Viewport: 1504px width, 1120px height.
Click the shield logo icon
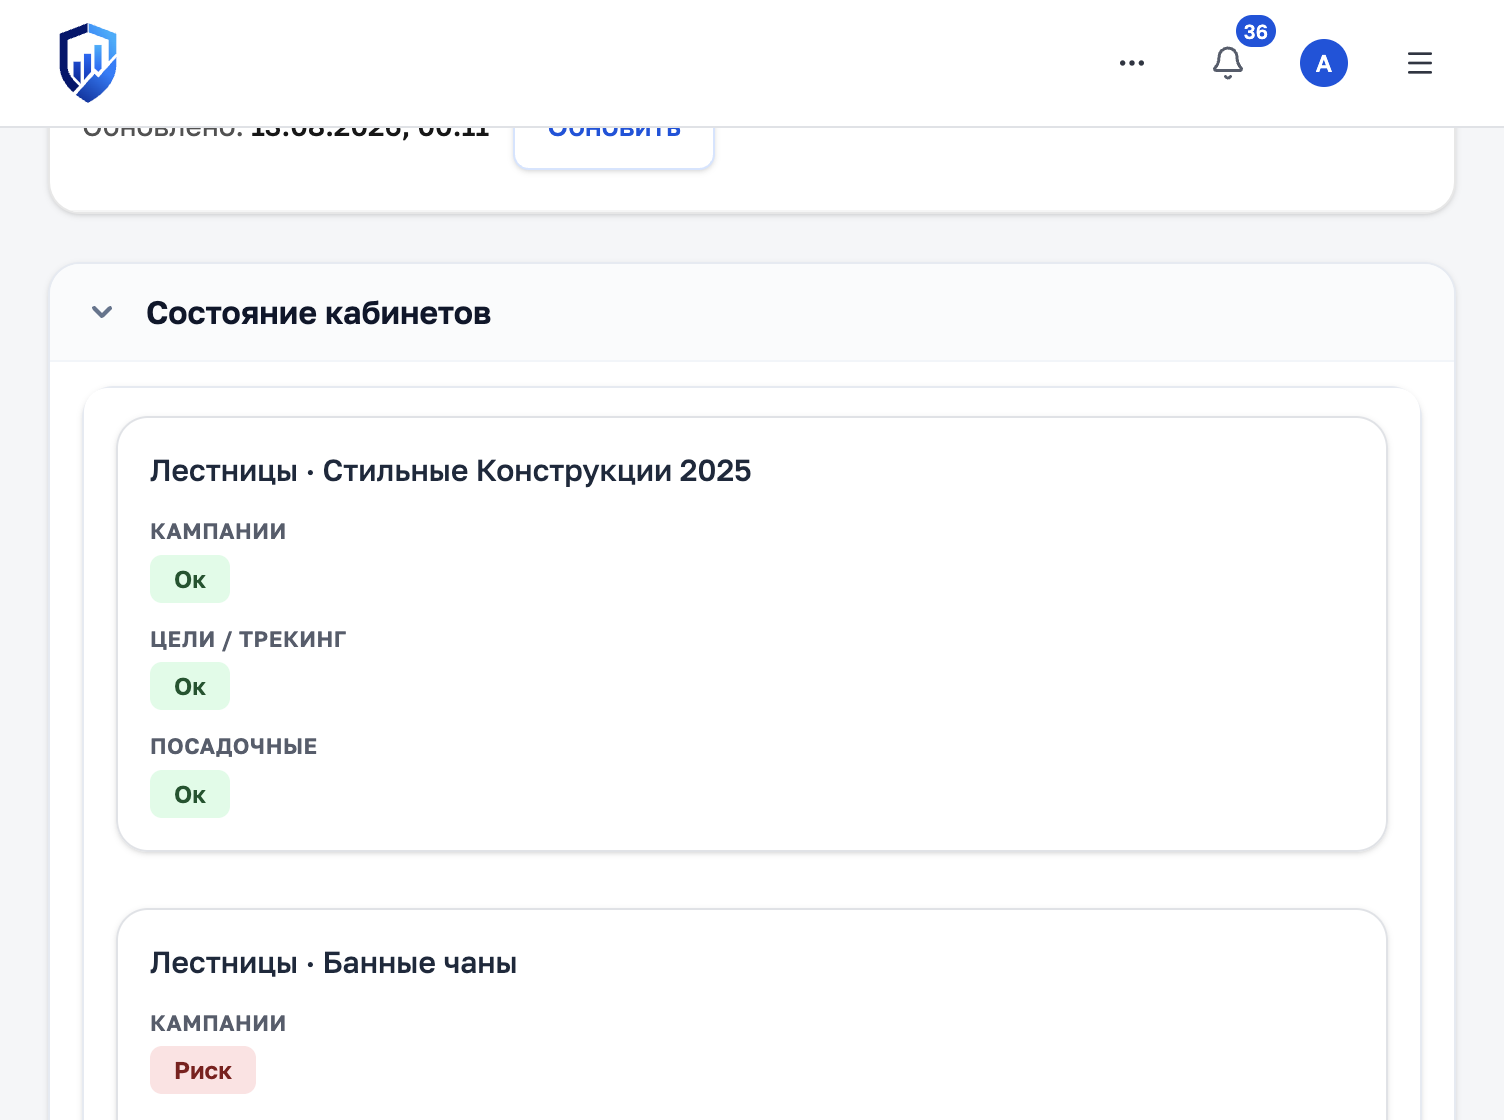[x=88, y=63]
